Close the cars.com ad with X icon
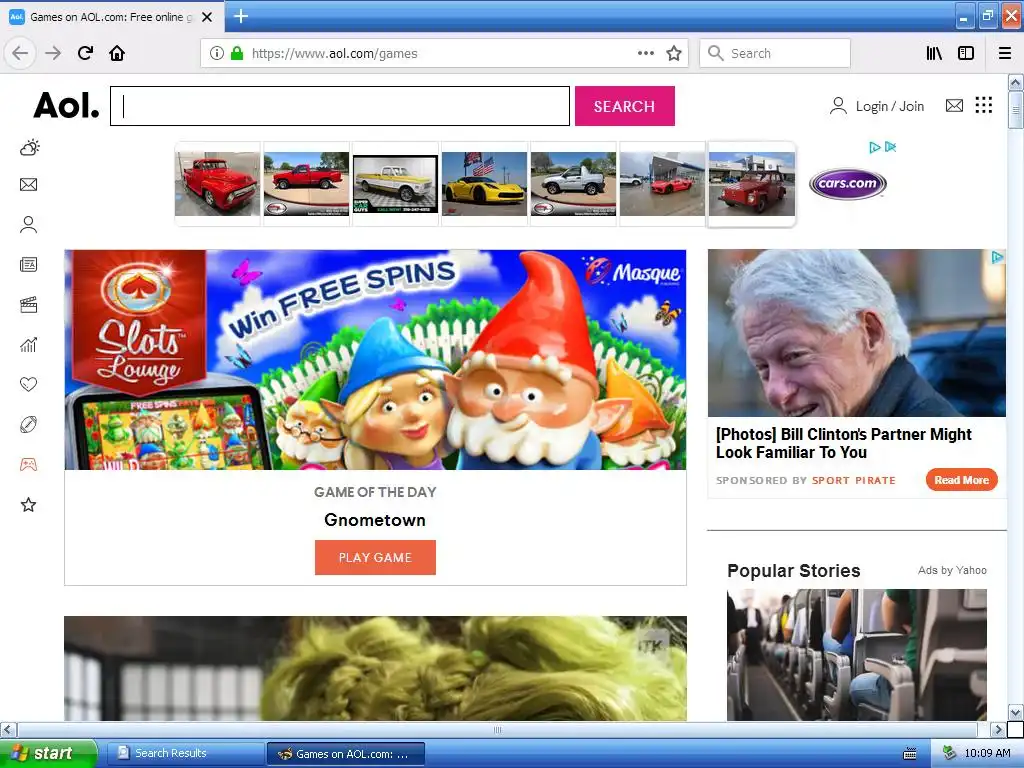This screenshot has height=768, width=1024. click(890, 148)
